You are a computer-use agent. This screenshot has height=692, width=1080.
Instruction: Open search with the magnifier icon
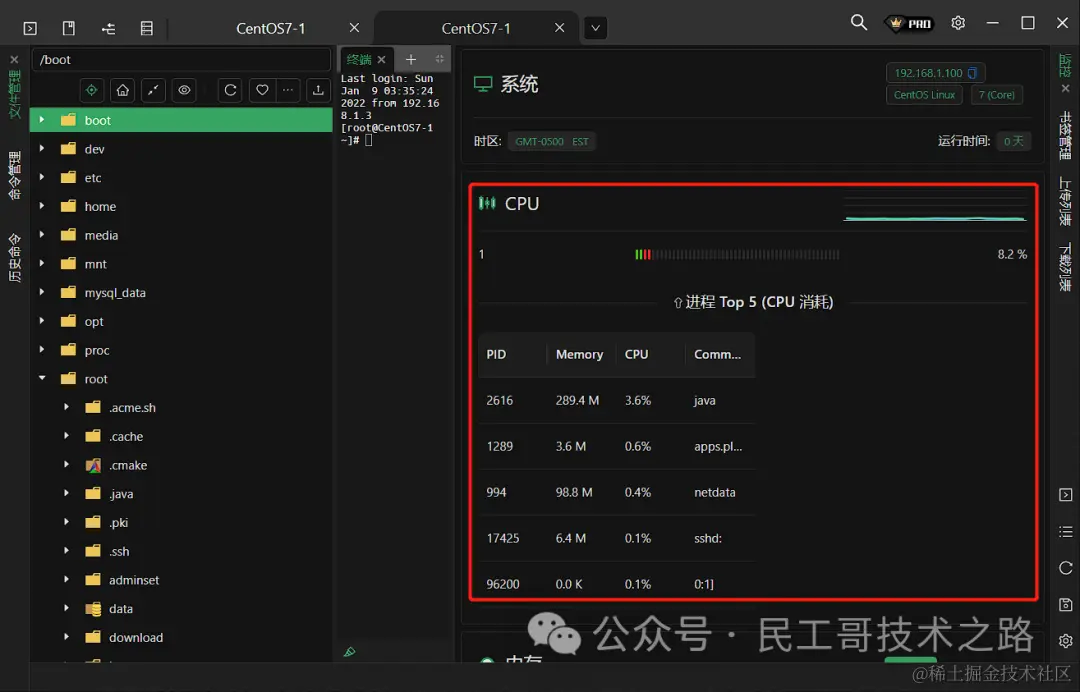(x=858, y=22)
